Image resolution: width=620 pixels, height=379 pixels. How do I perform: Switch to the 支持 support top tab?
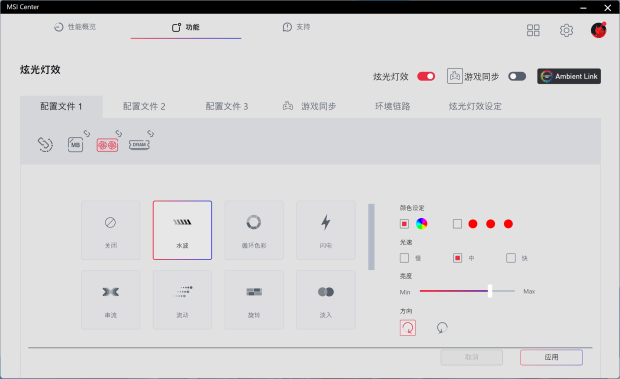(x=297, y=27)
